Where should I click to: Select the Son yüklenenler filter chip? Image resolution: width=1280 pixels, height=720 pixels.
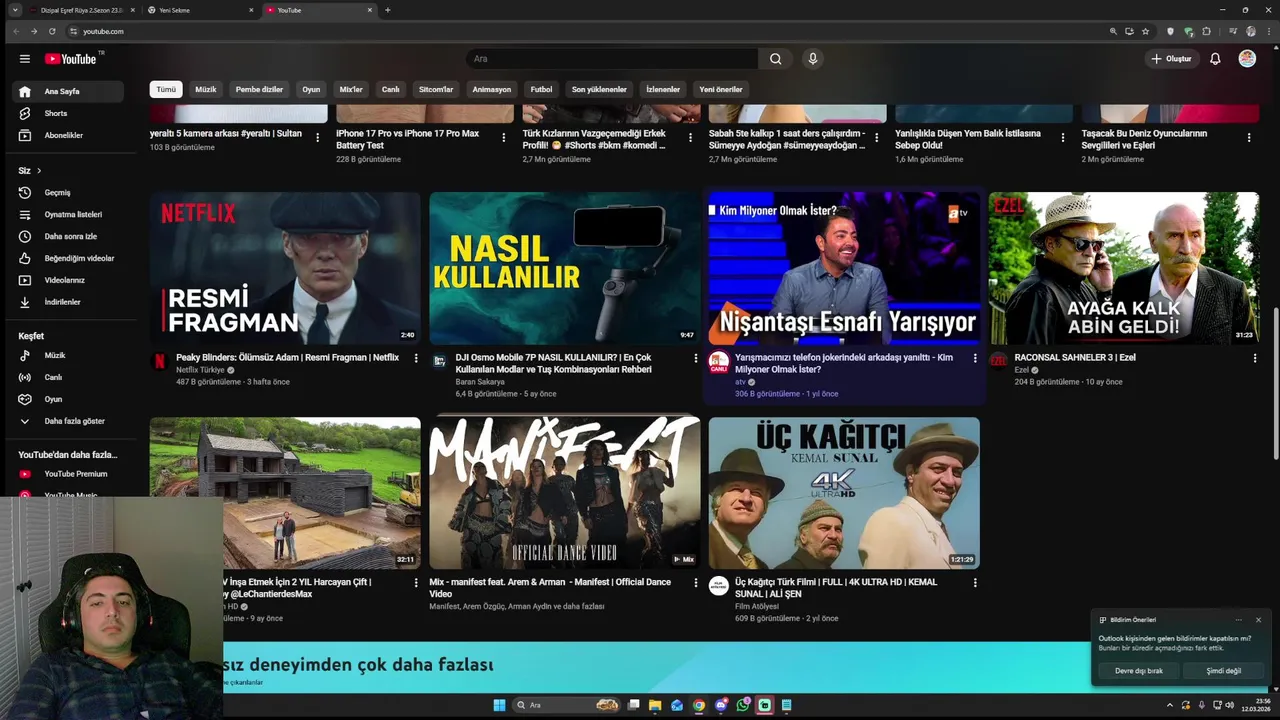click(599, 89)
